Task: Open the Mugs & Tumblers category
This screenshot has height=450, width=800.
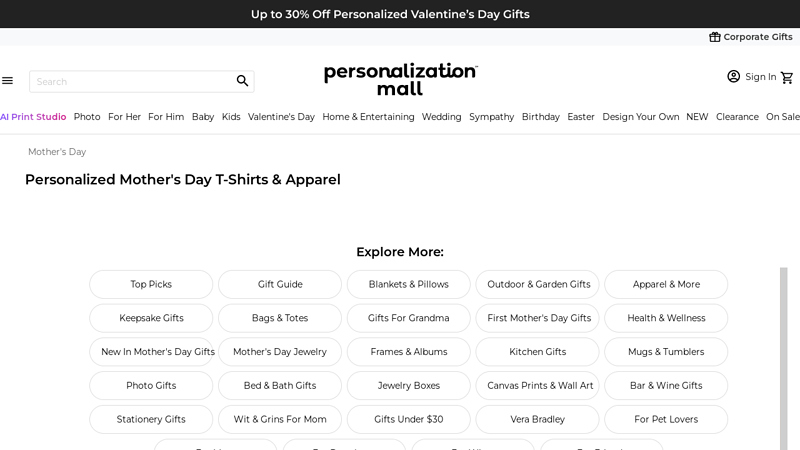Action: (x=666, y=352)
